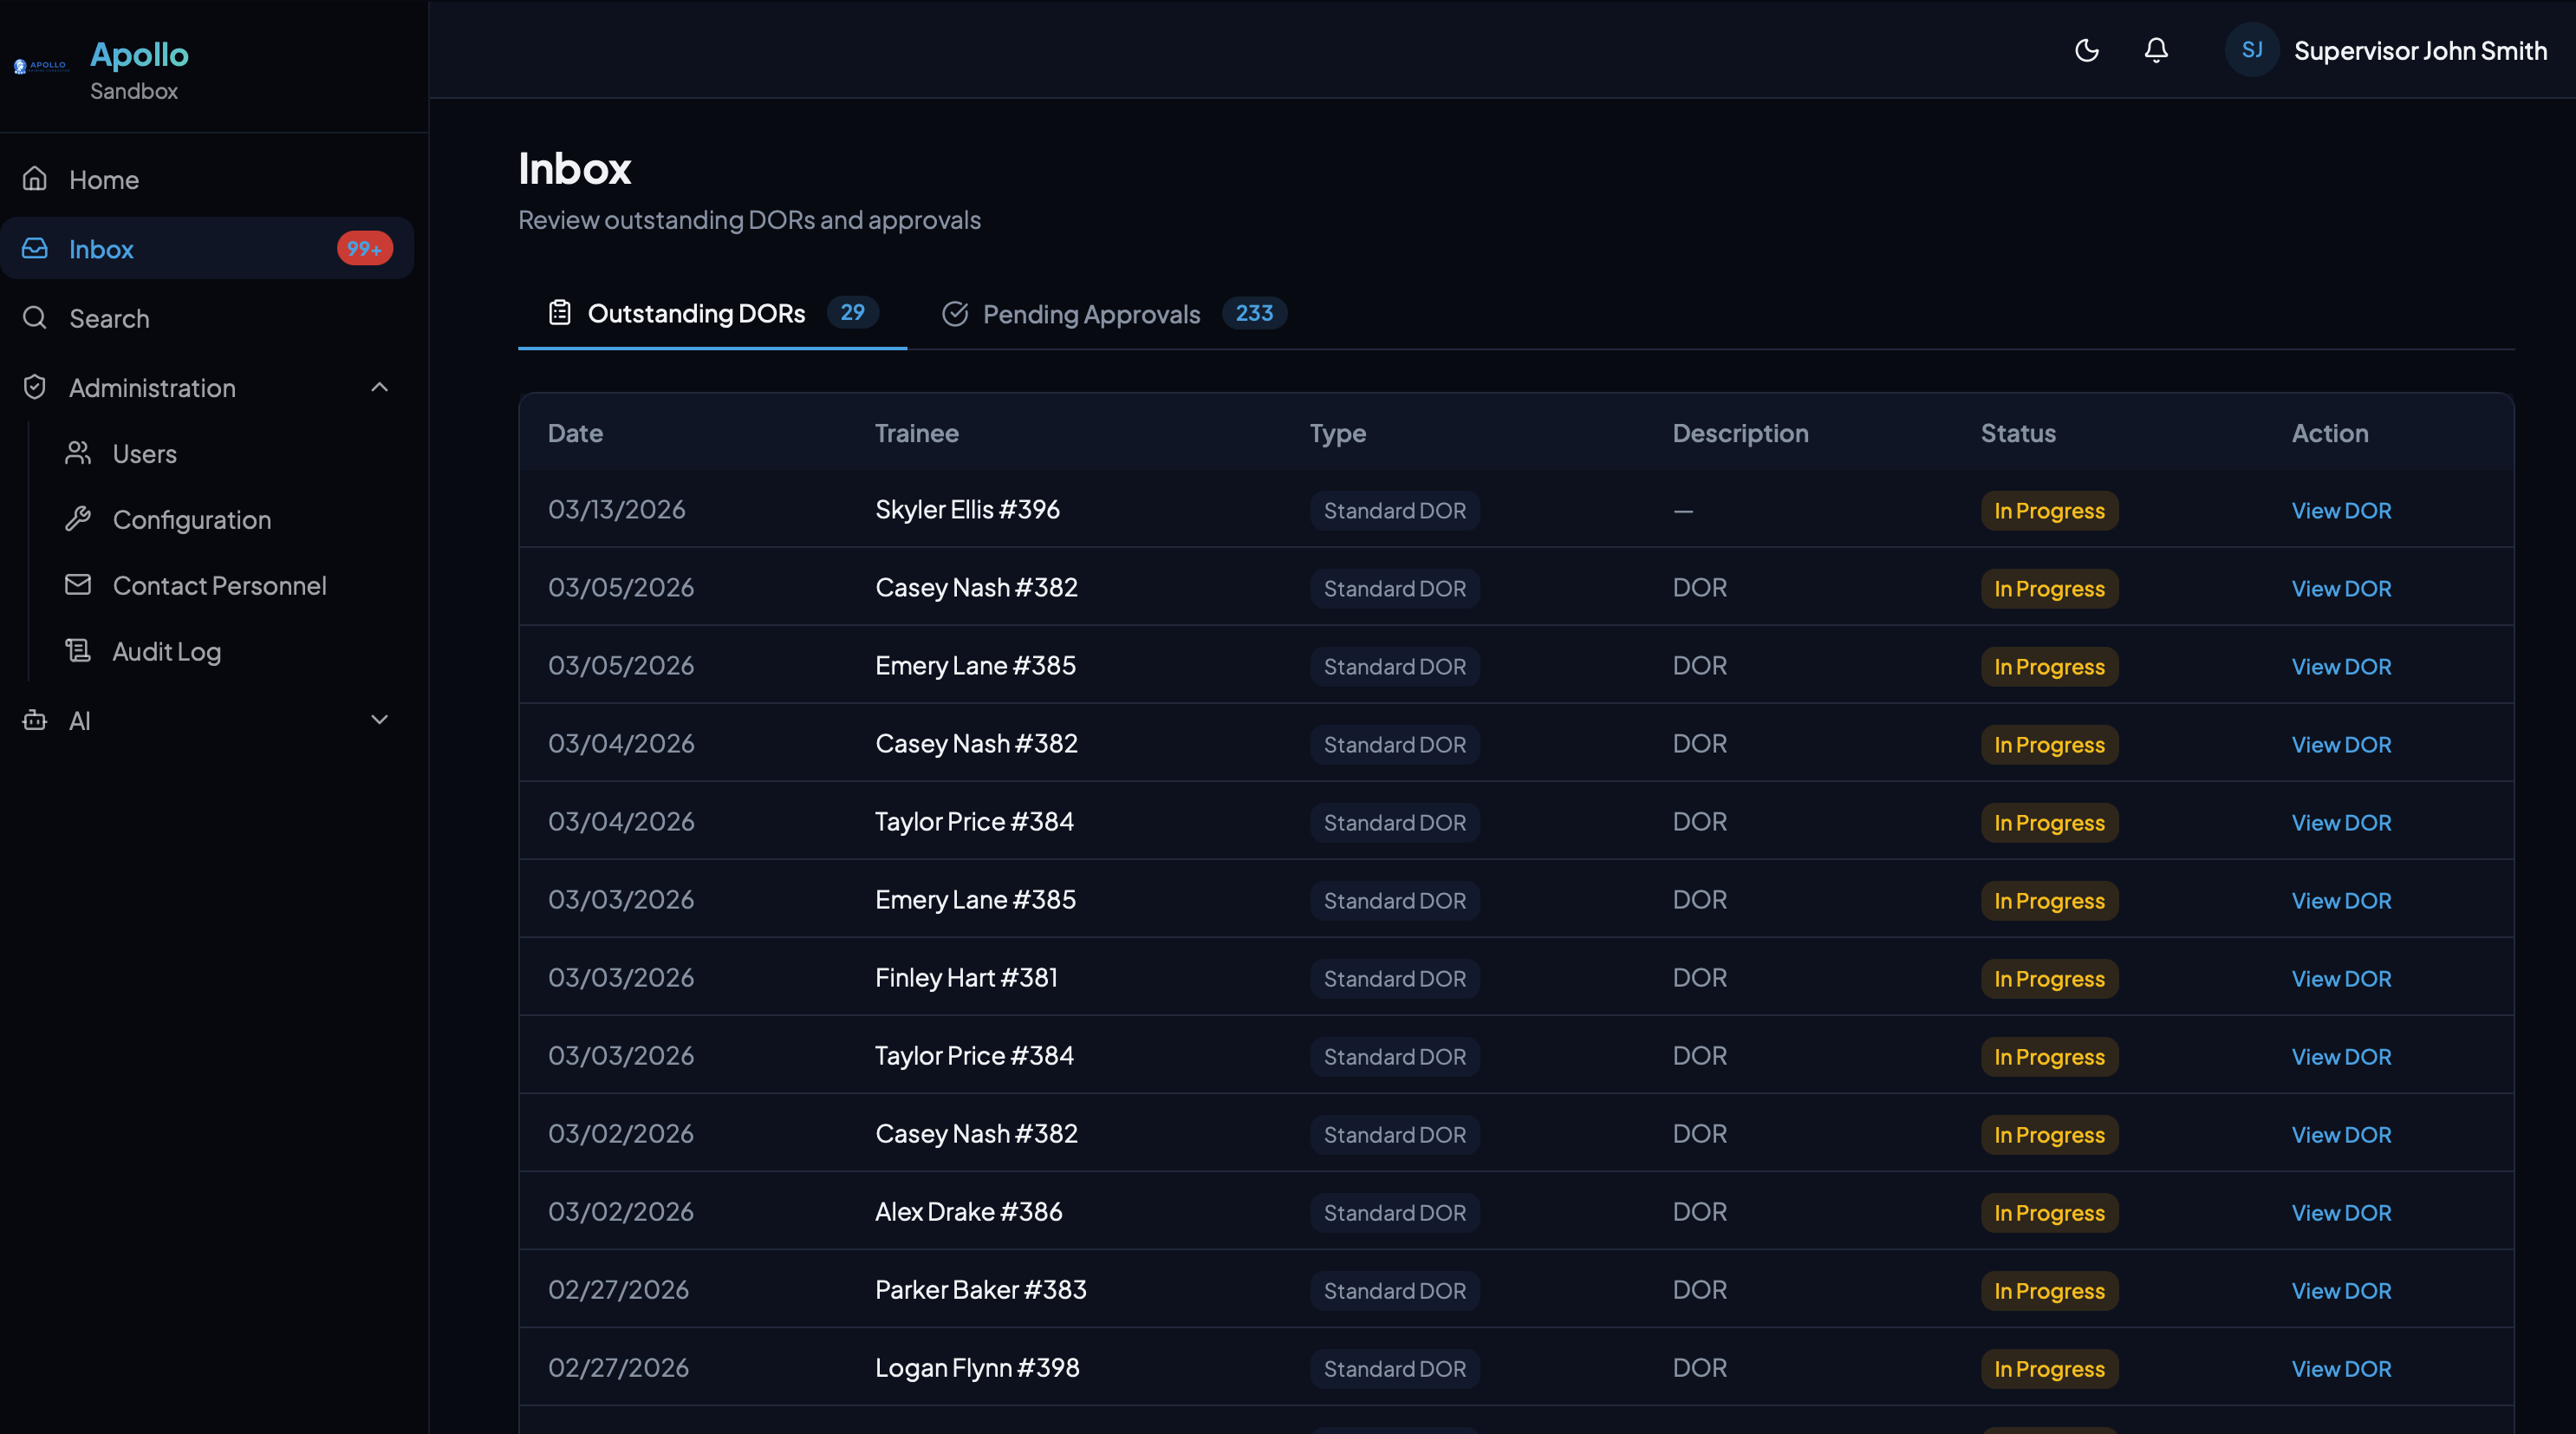This screenshot has height=1434, width=2576.
Task: Open Search using the magnifier icon
Action: point(34,318)
